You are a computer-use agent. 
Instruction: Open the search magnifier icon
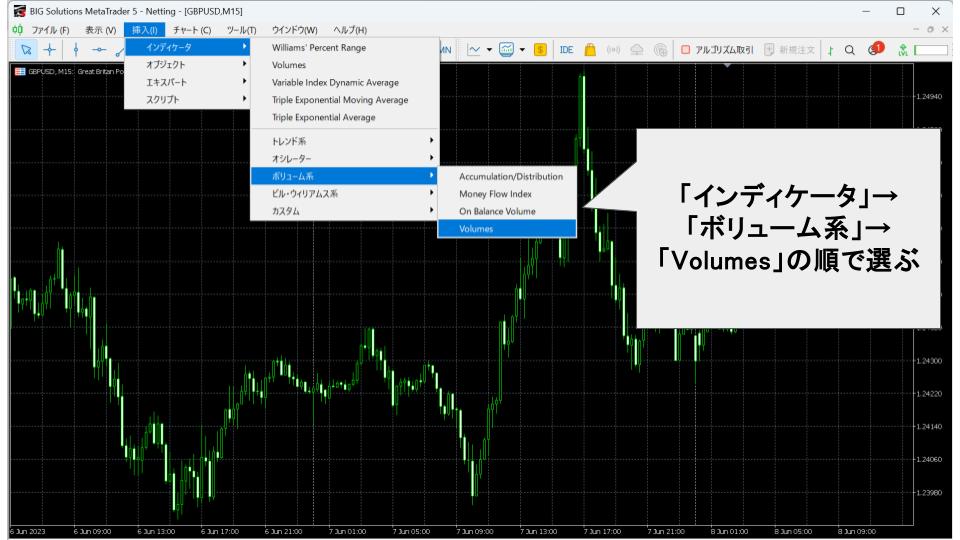(850, 50)
